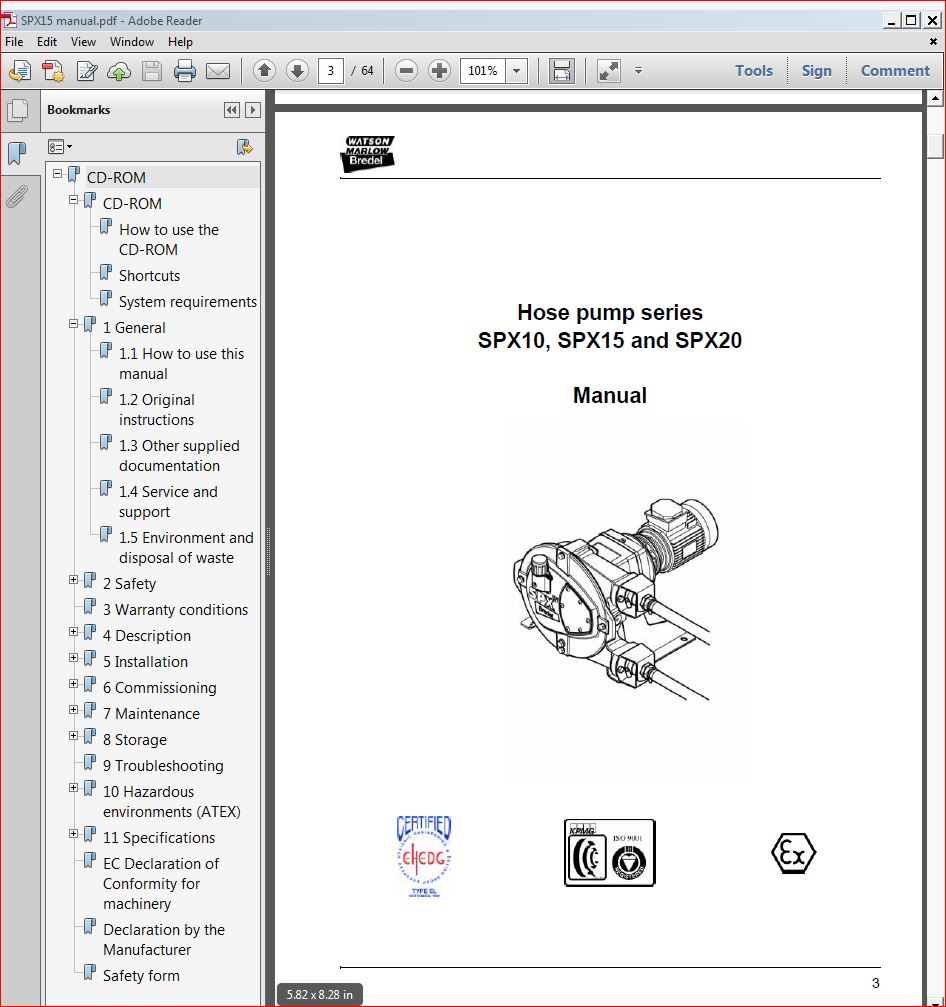
Task: Click the zoom out minus button
Action: click(406, 71)
